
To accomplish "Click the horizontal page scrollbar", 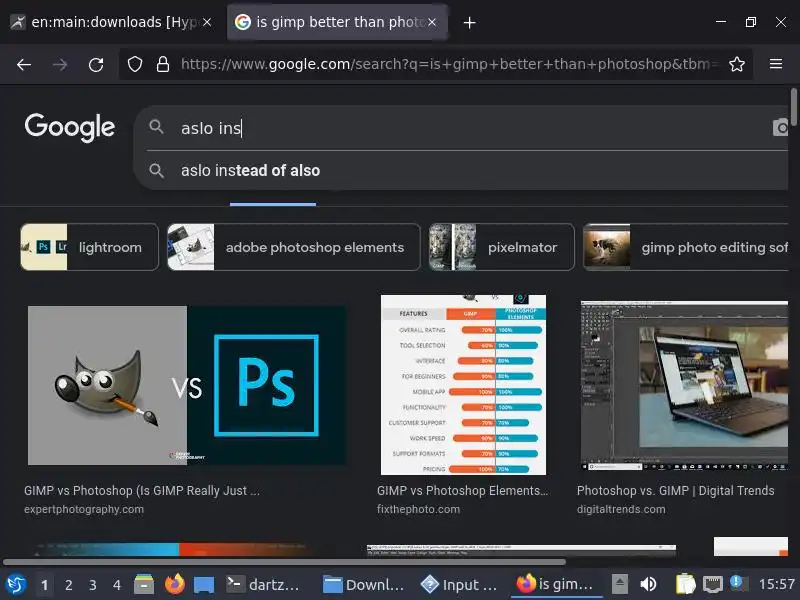I will (x=284, y=562).
